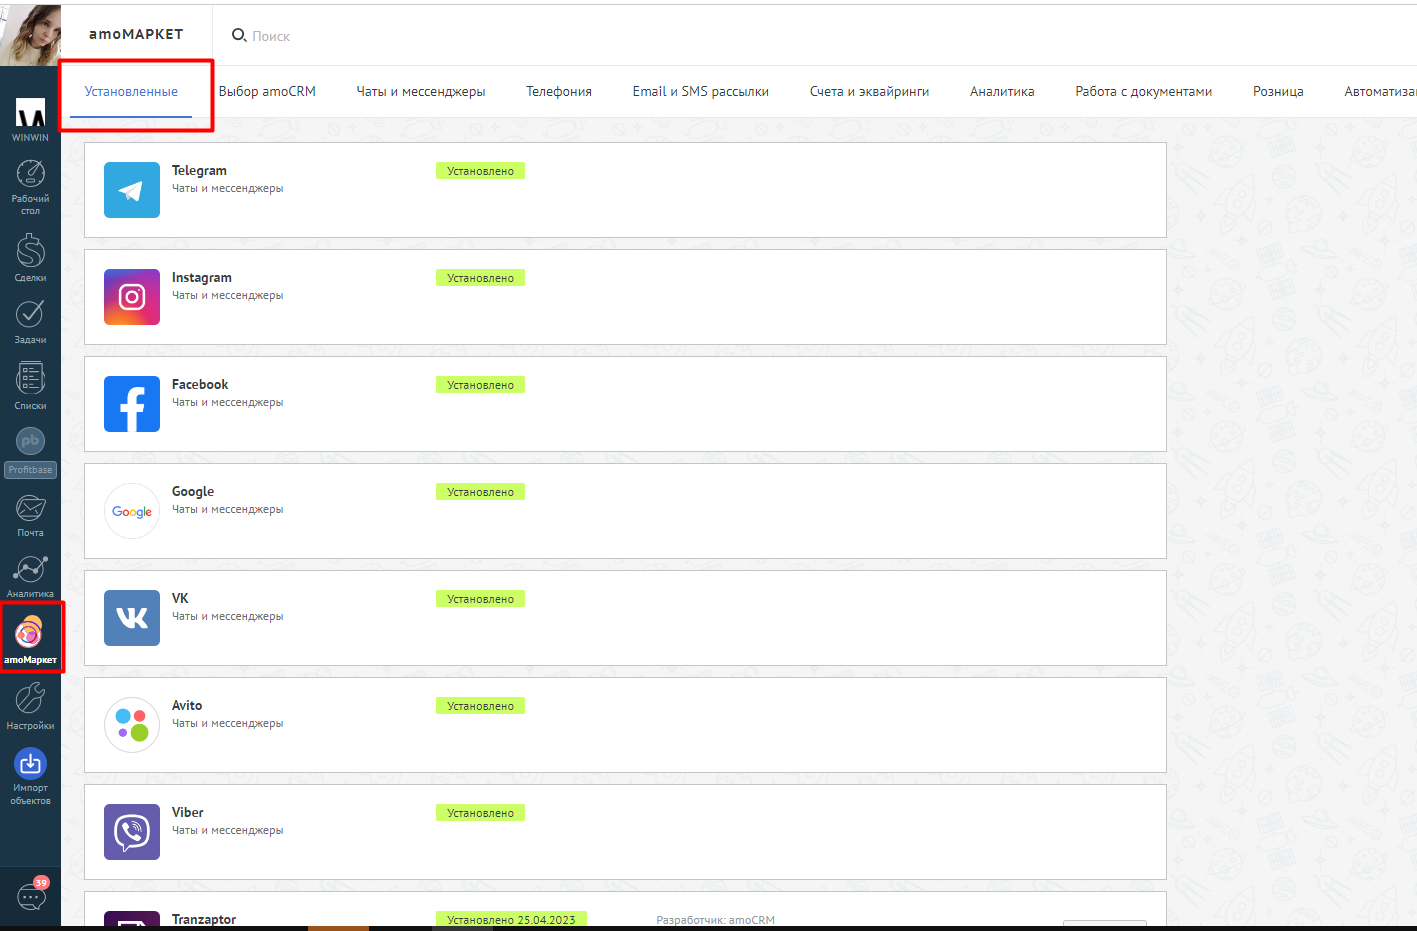Open Задачи tasks icon
Screen dimensions: 1417x931
[30, 314]
